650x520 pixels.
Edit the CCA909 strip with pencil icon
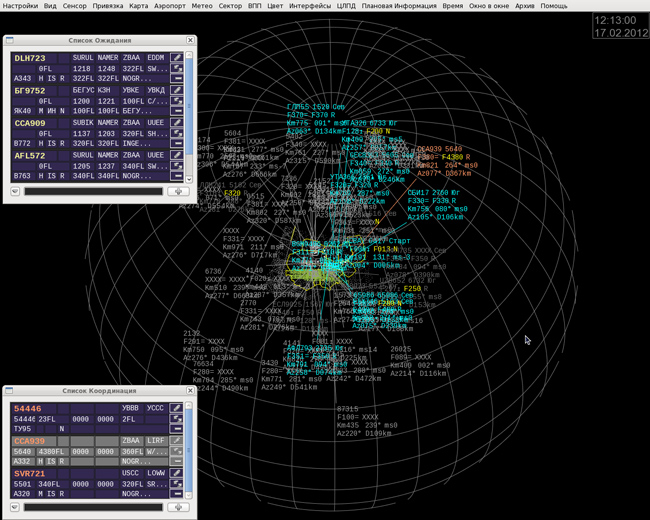coord(177,122)
